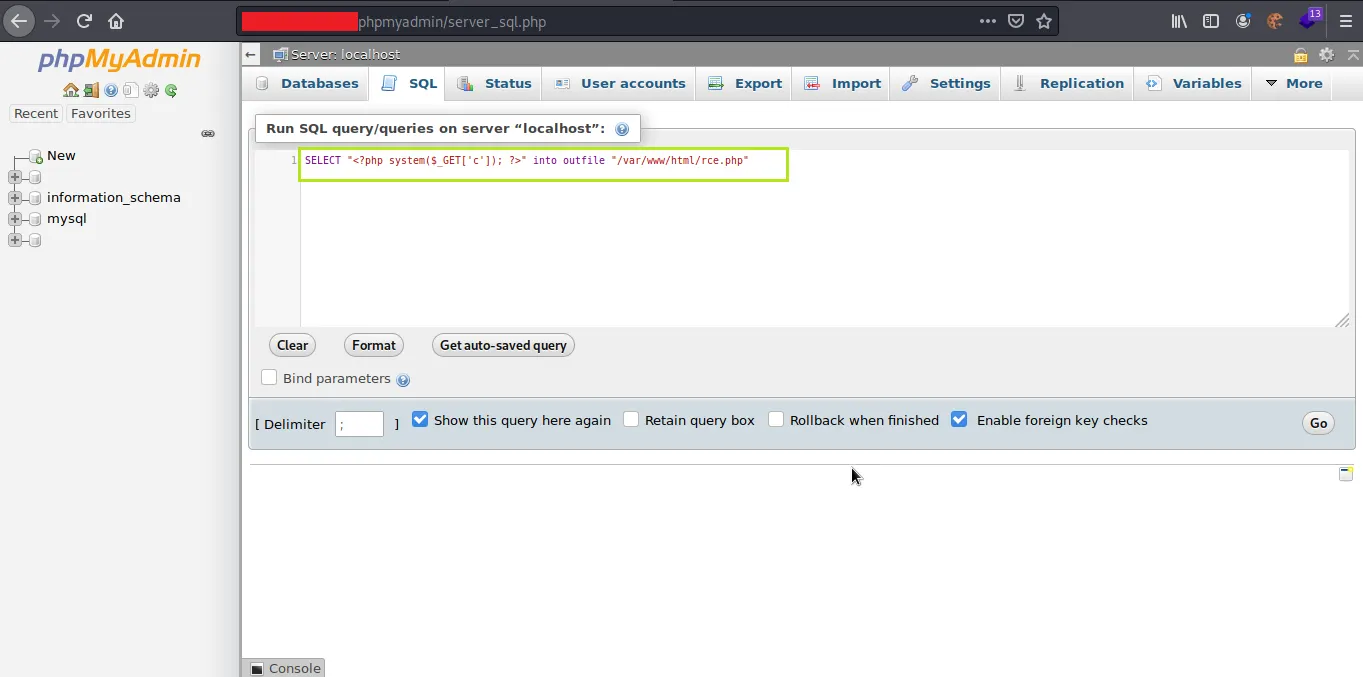Select information_schema database name
The width and height of the screenshot is (1363, 677).
[x=114, y=197]
